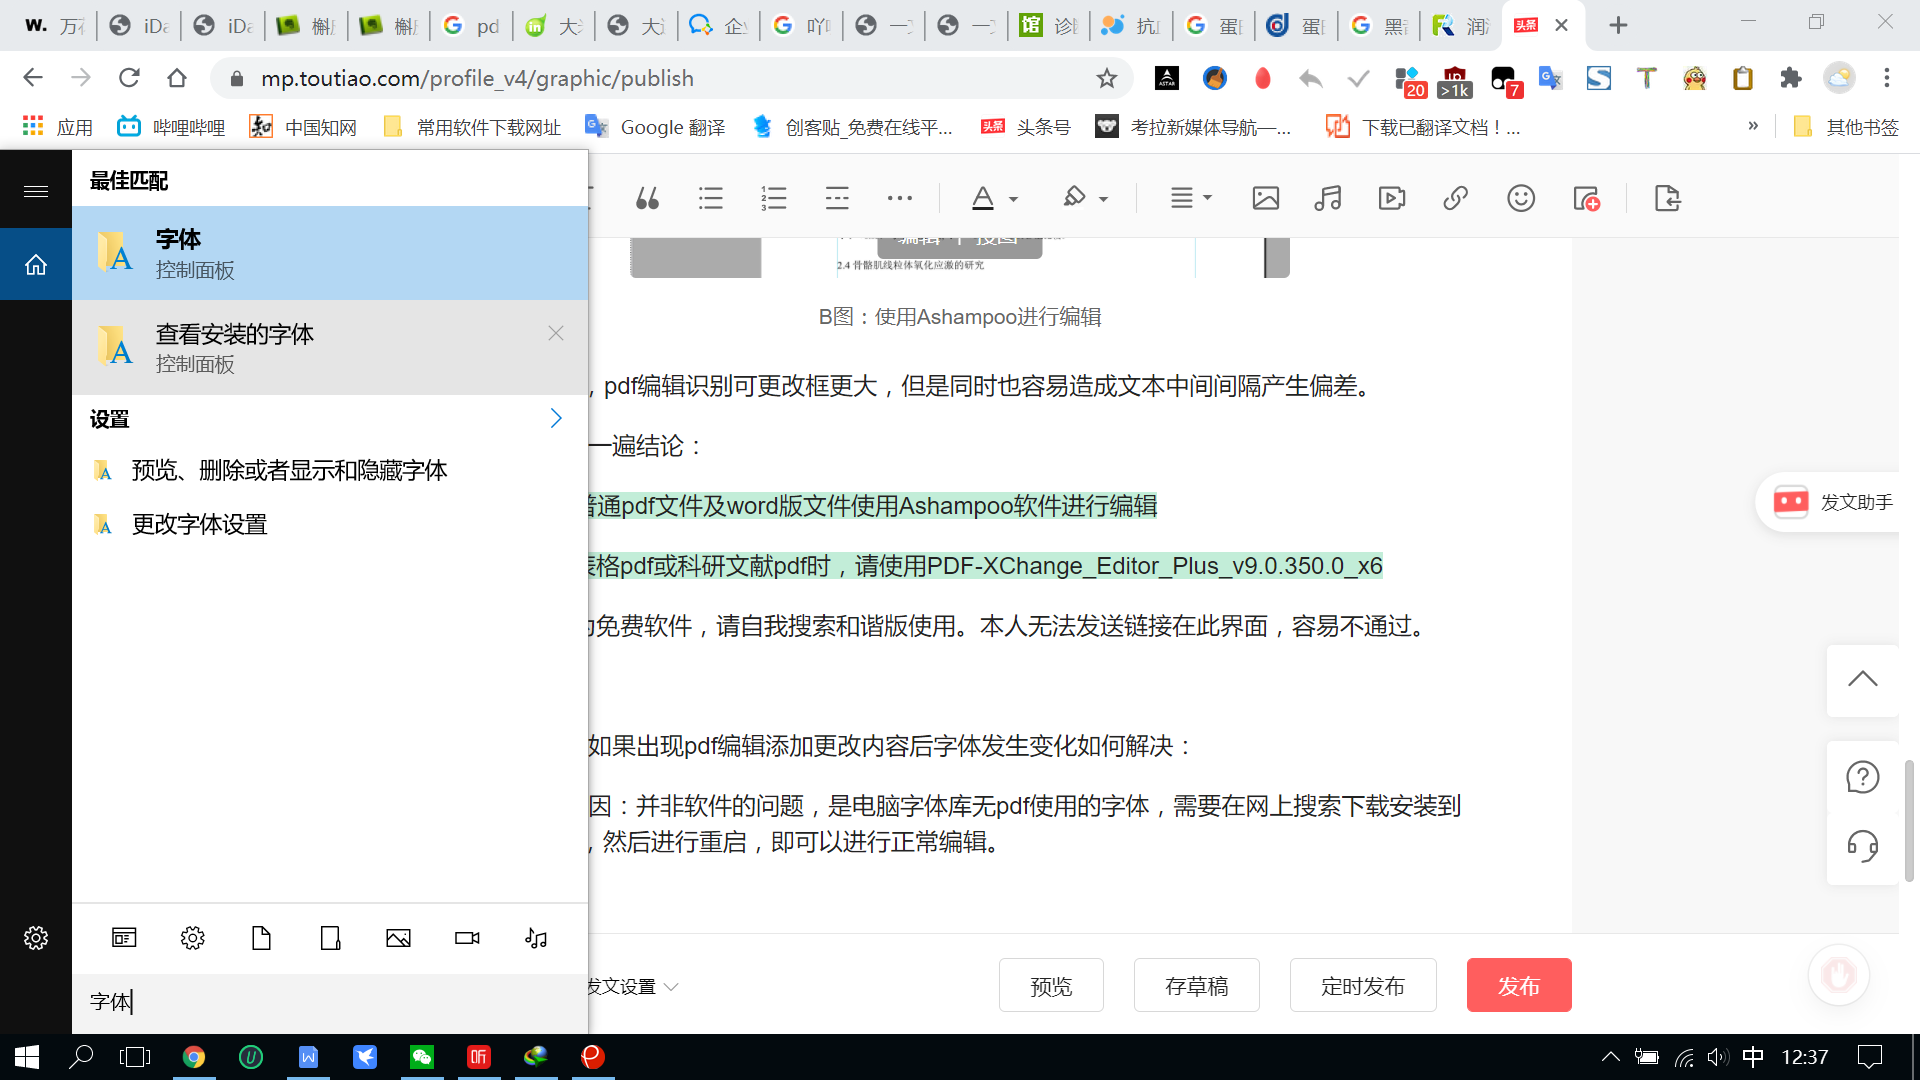Apply bullet list formatting
The height and width of the screenshot is (1080, 1920).
pyautogui.click(x=711, y=198)
